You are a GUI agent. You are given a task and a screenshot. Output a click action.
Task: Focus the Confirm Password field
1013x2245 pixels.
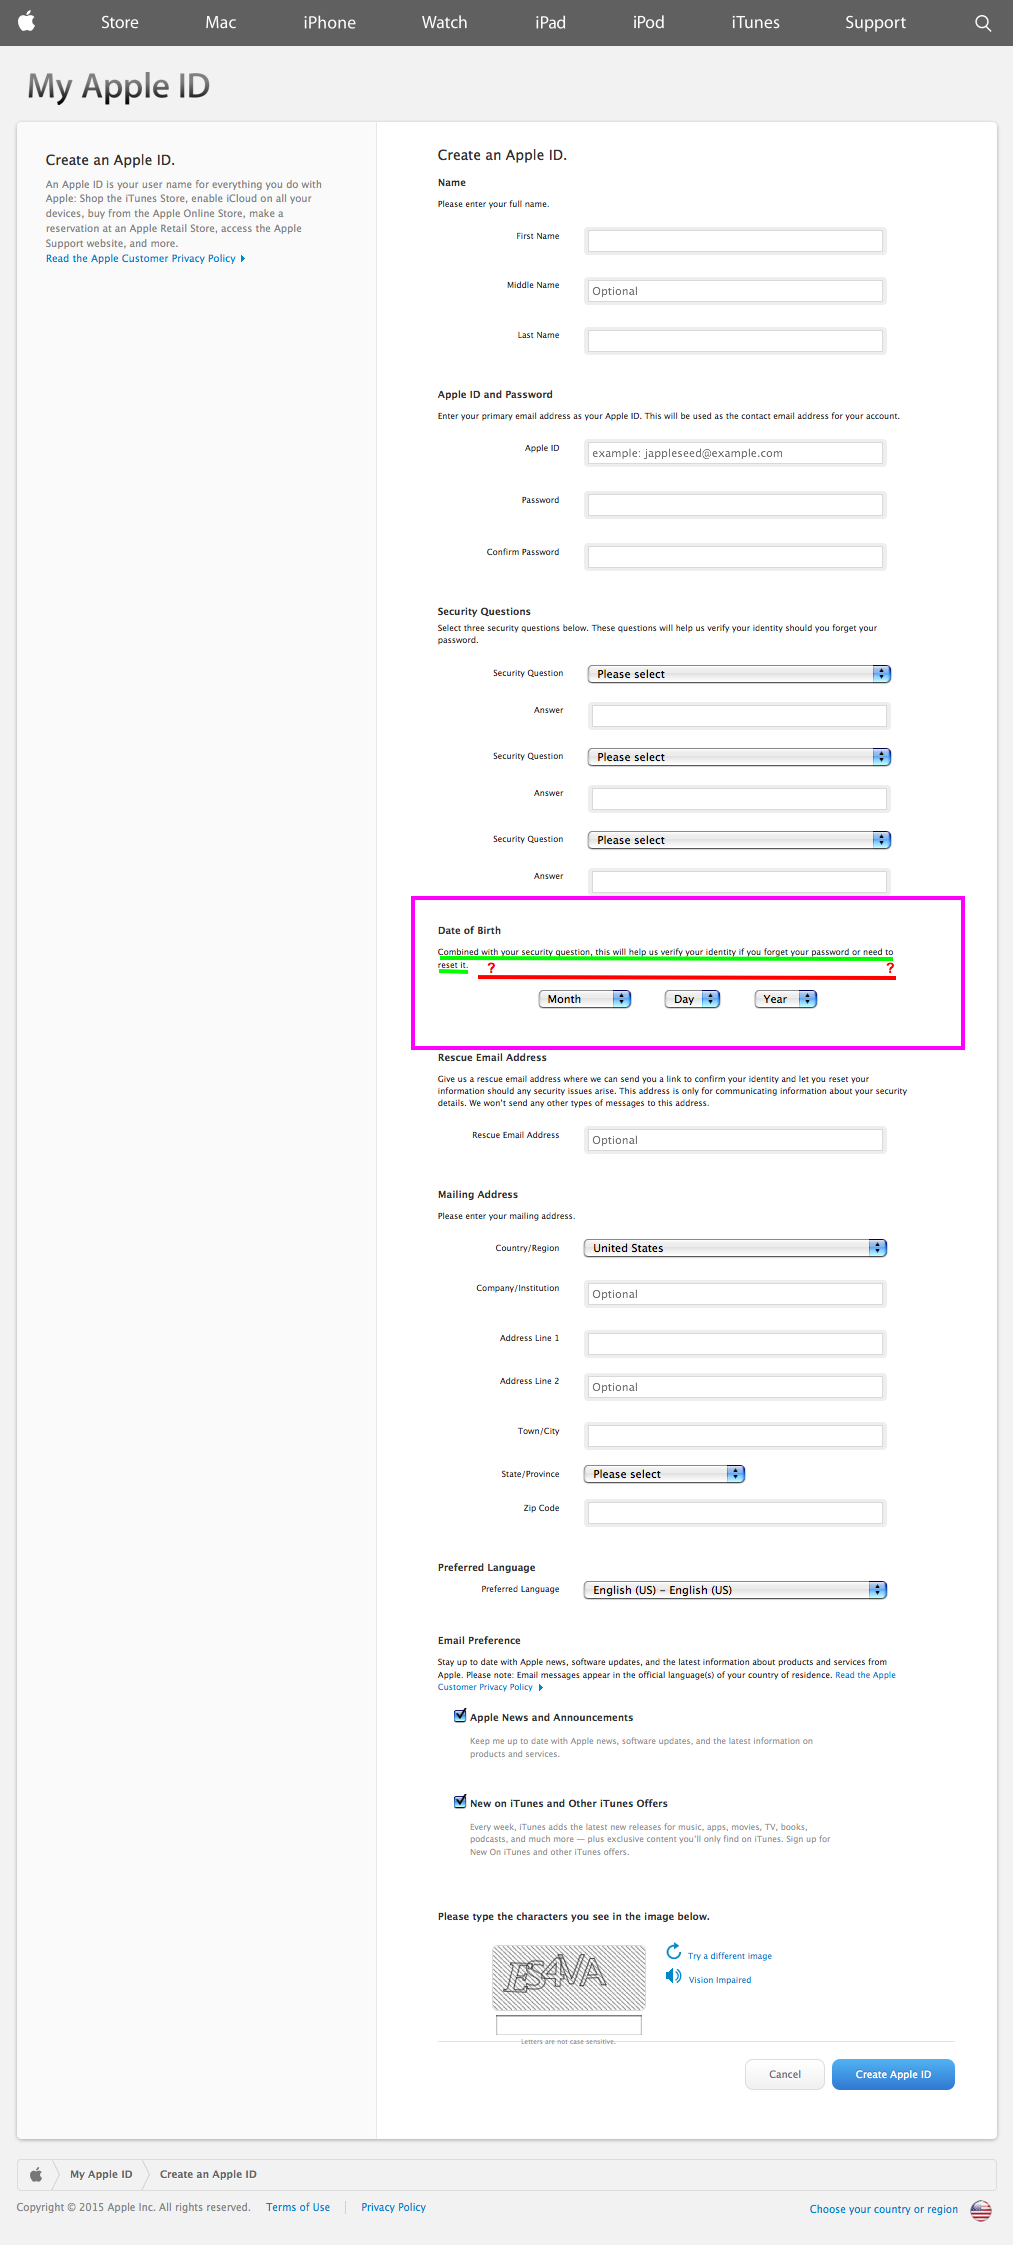tap(735, 557)
